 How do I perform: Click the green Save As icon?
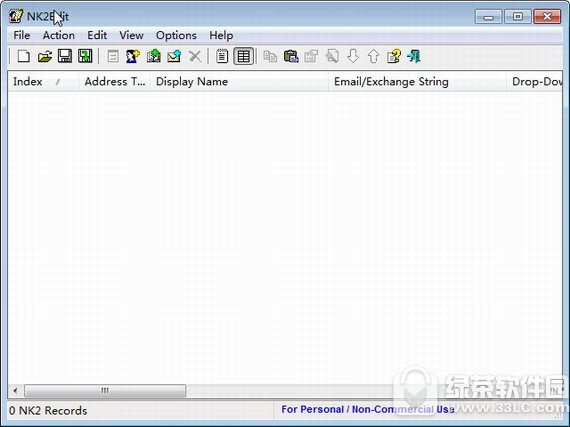click(x=85, y=56)
